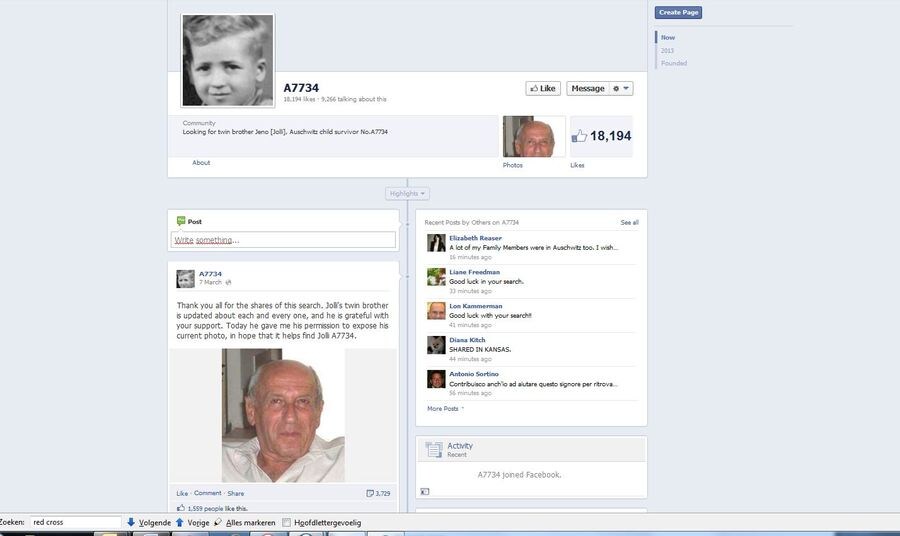Viewport: 900px width, 536px height.
Task: Expand More Posts list
Action: tap(445, 408)
